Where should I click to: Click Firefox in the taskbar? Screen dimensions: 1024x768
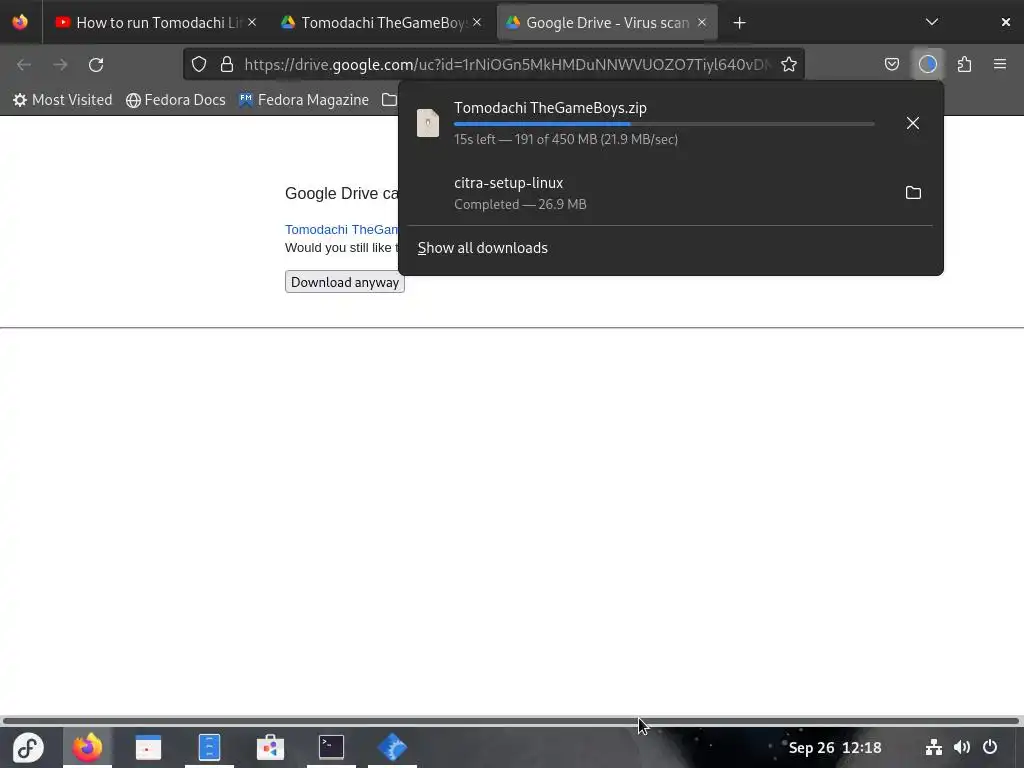coord(88,747)
